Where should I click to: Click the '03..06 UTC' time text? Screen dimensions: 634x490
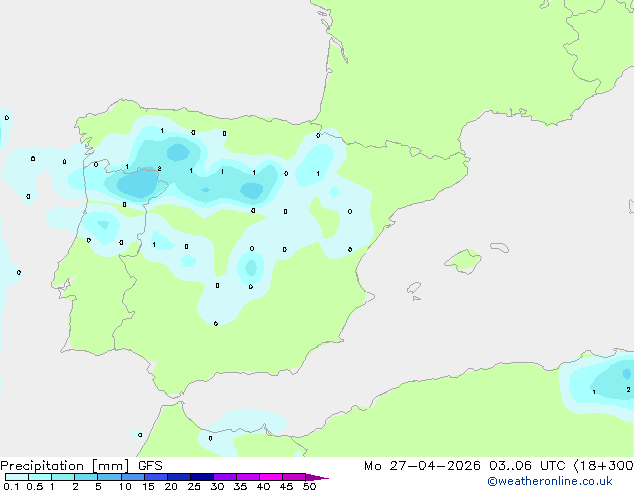pyautogui.click(x=527, y=466)
